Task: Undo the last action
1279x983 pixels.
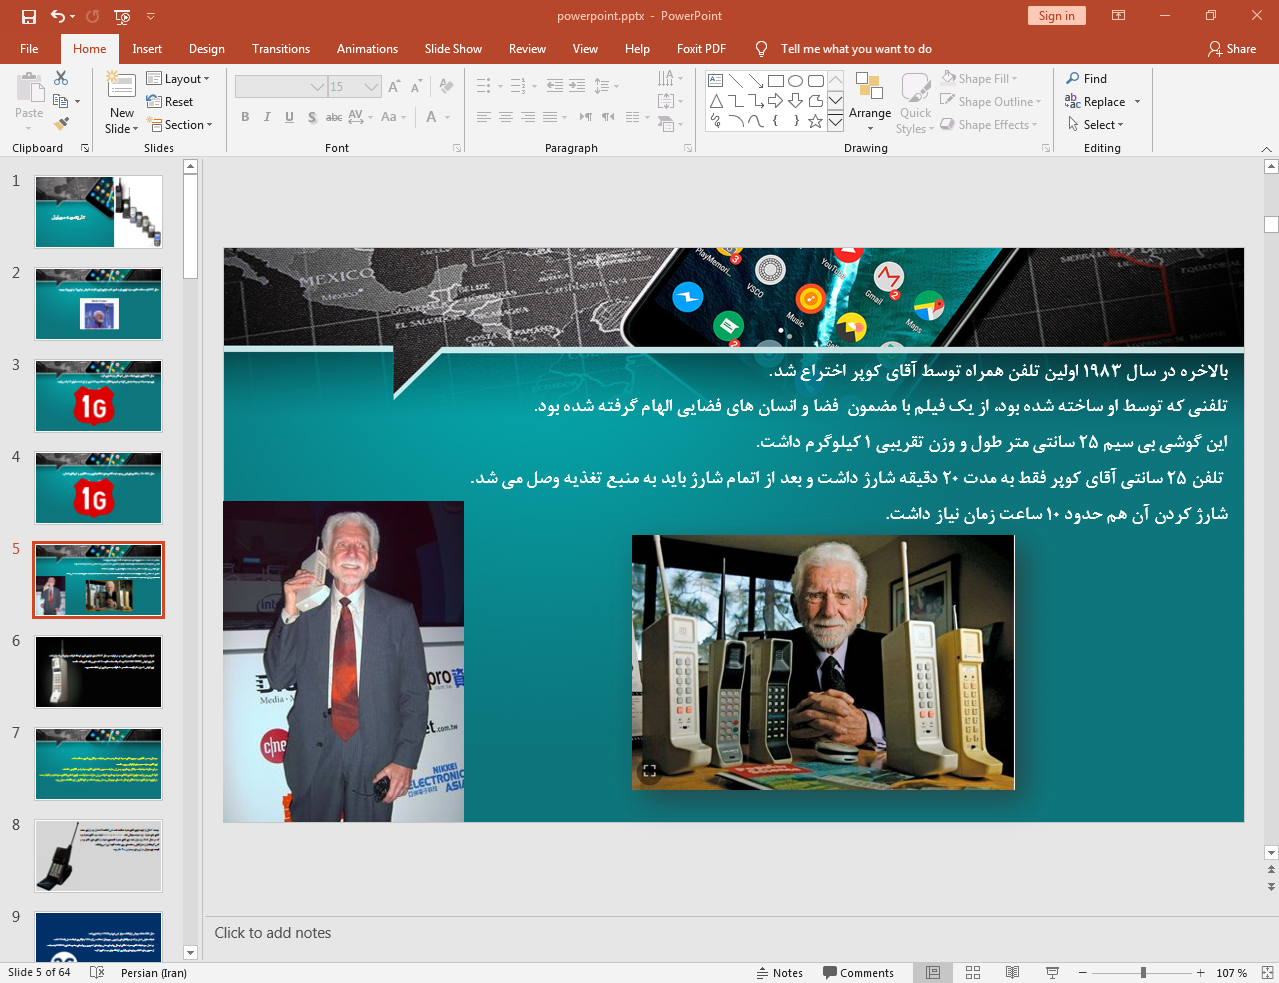Action: [x=58, y=16]
